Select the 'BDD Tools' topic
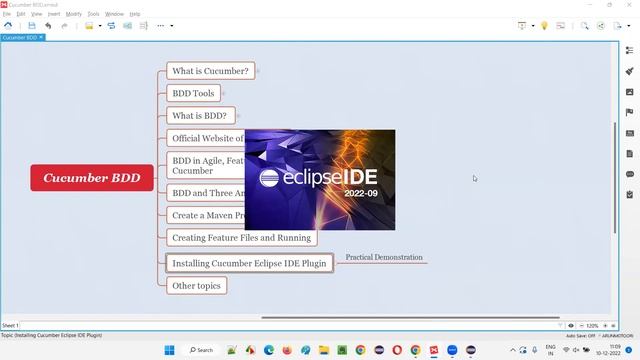The height and width of the screenshot is (360, 640). pos(193,93)
